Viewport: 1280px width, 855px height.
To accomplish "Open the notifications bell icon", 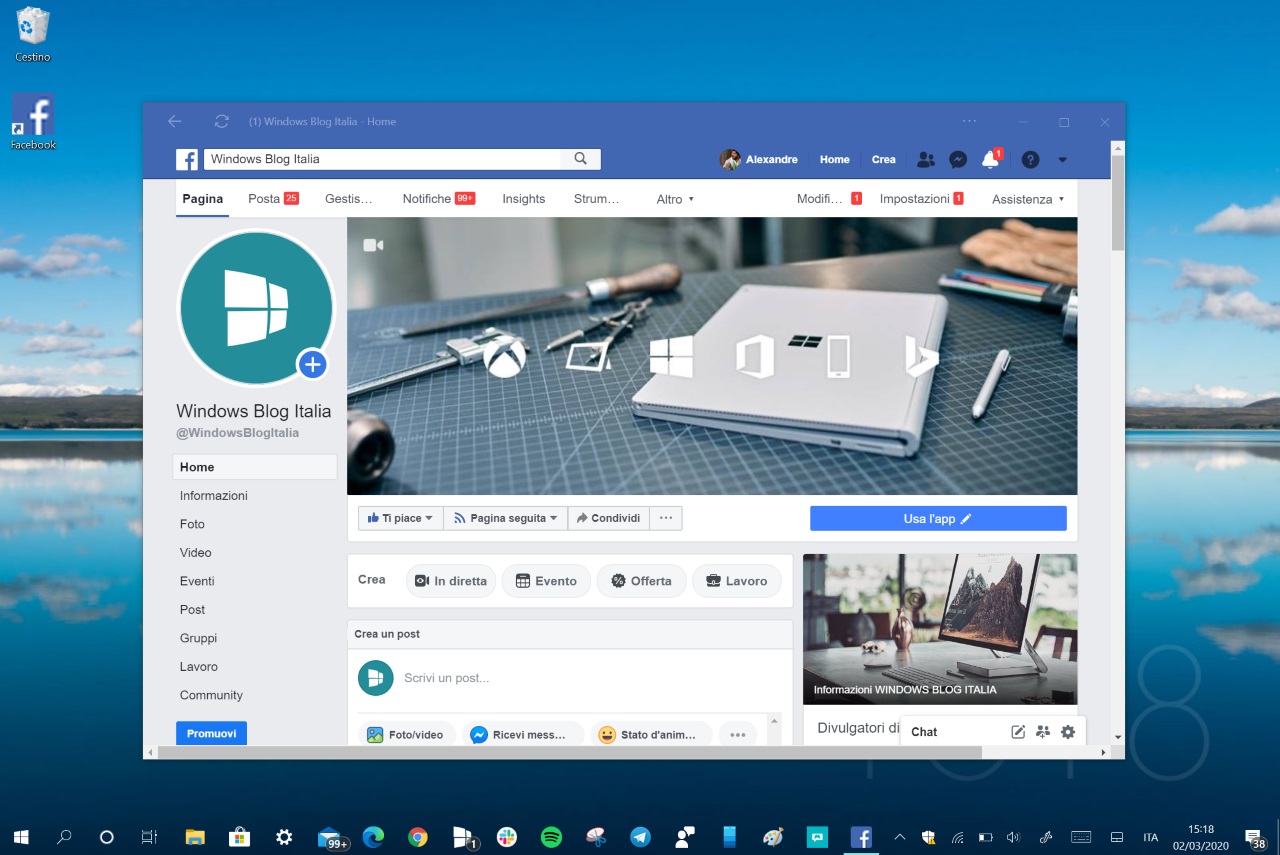I will pos(991,159).
